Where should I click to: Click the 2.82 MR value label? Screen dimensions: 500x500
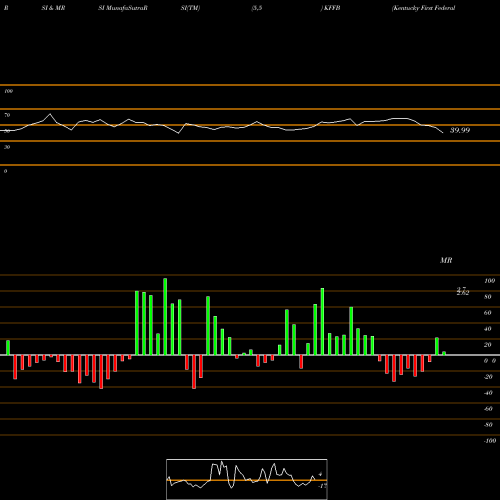(463, 293)
